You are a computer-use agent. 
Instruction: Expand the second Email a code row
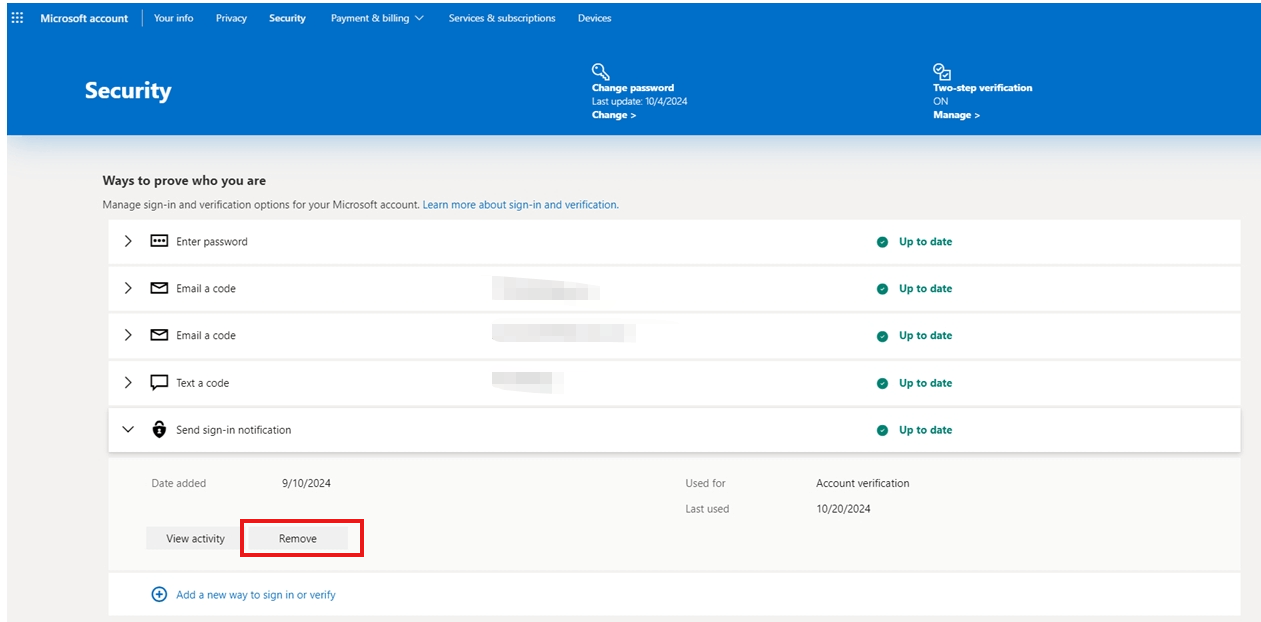128,335
